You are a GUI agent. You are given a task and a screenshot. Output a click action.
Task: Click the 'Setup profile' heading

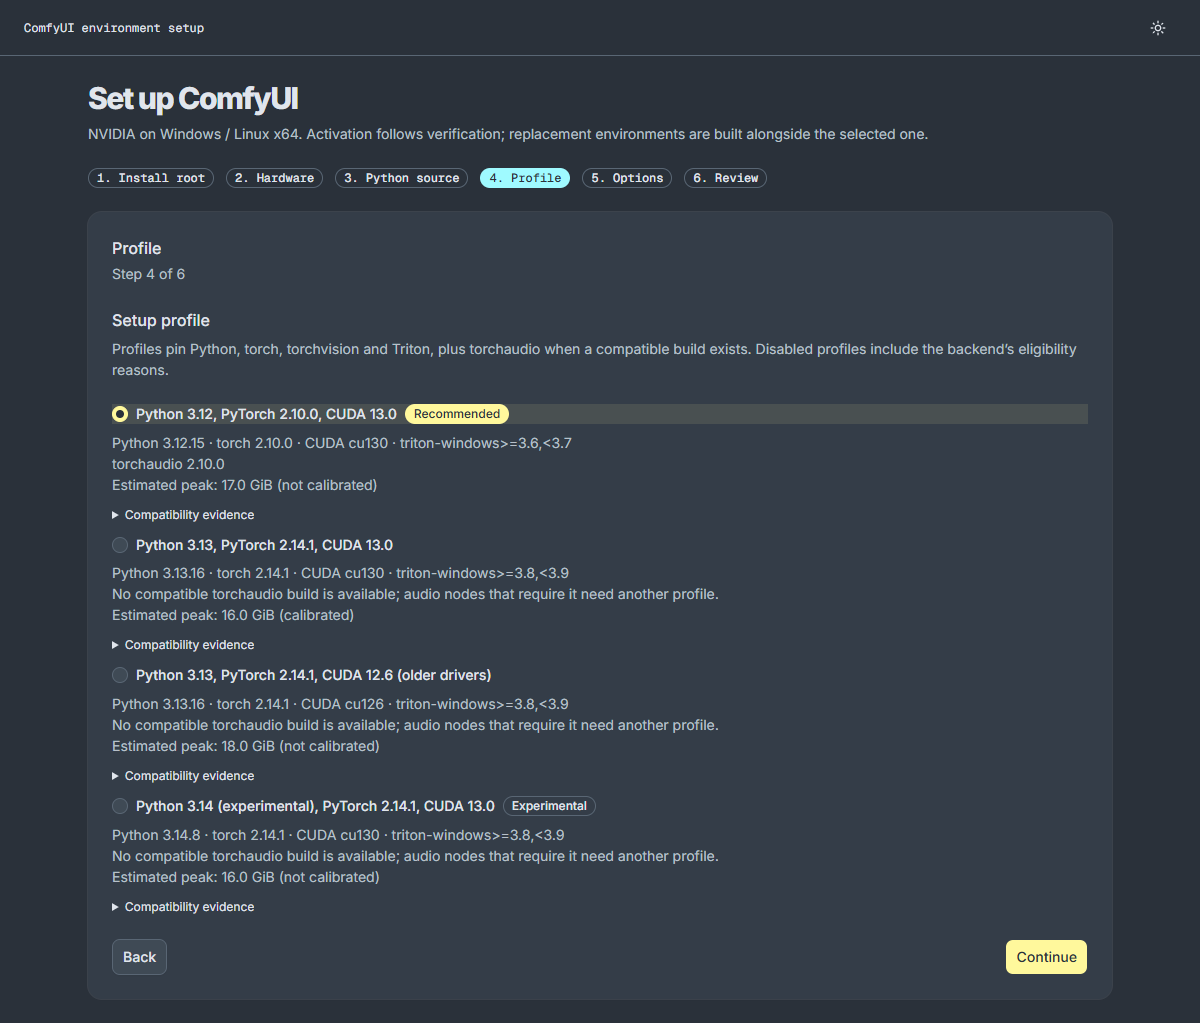[x=161, y=321]
